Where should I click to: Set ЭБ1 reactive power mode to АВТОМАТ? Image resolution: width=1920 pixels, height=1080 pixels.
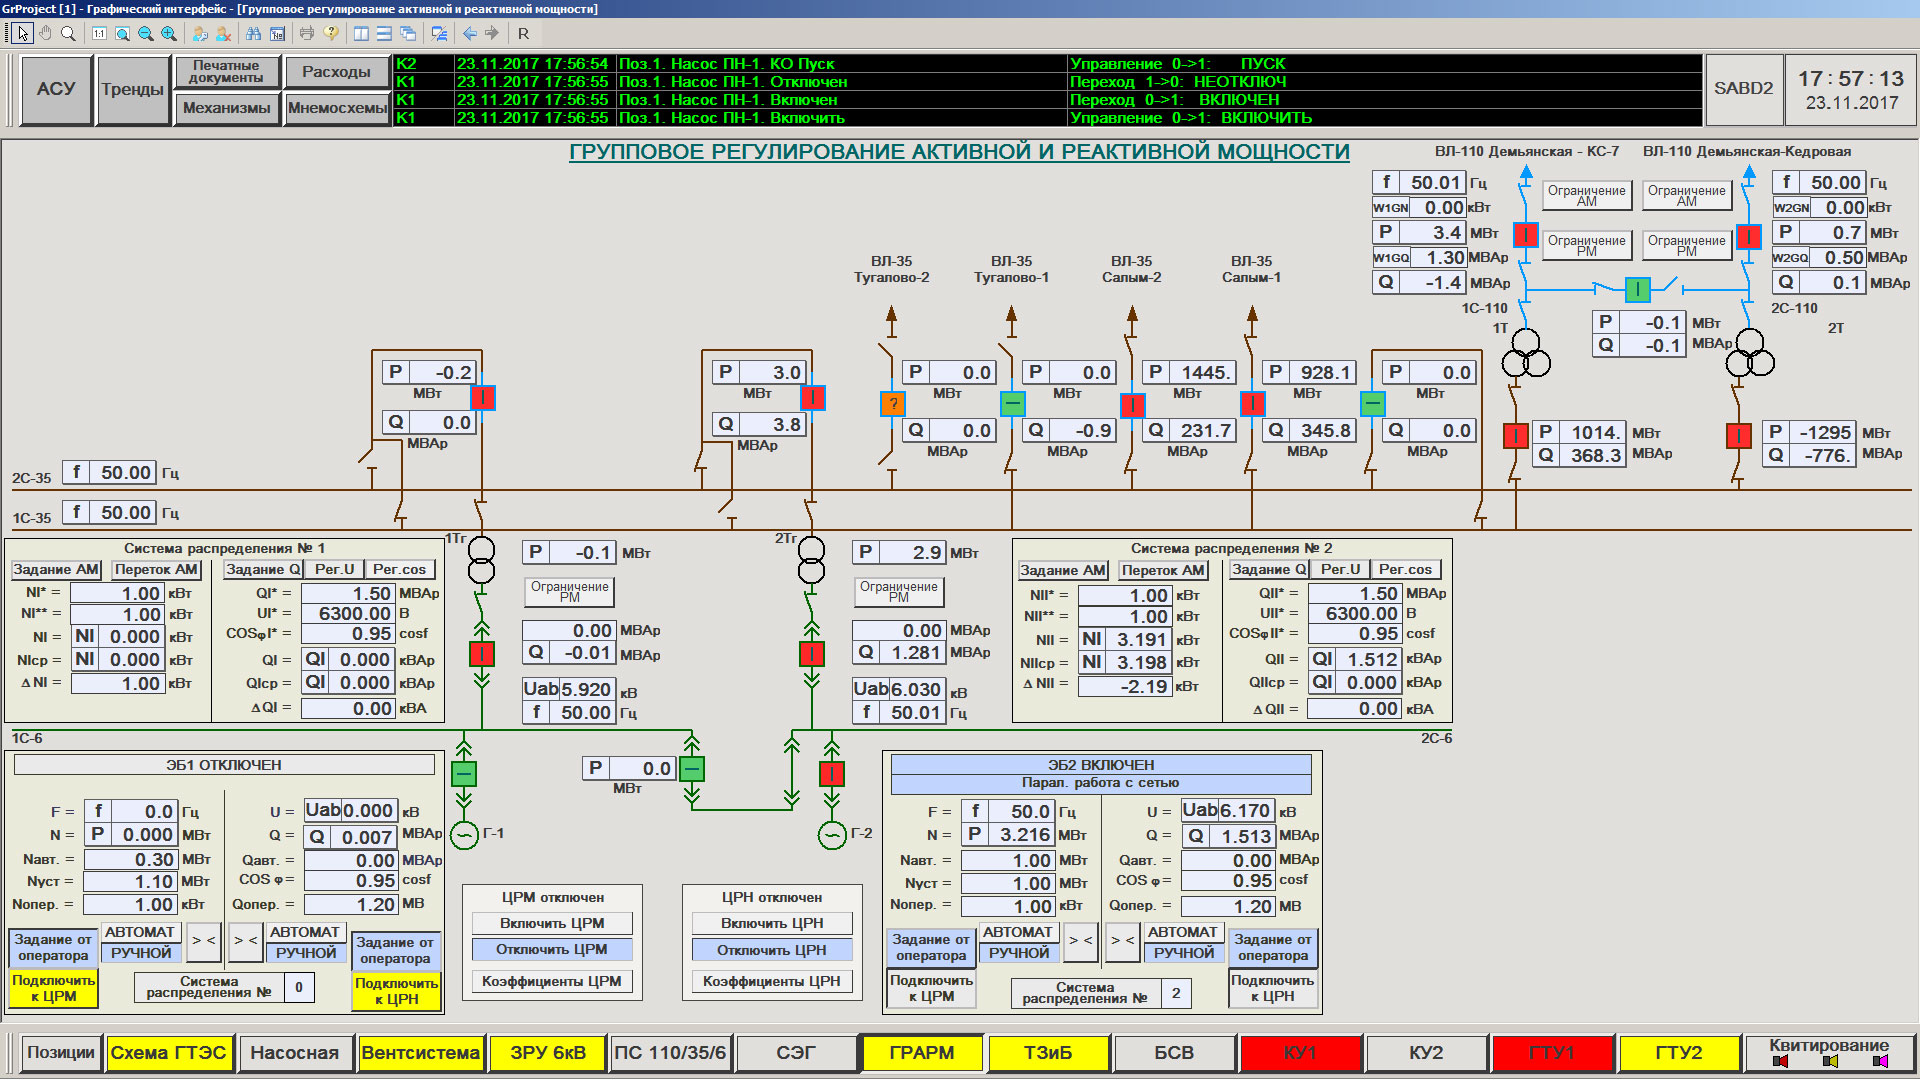coord(305,932)
